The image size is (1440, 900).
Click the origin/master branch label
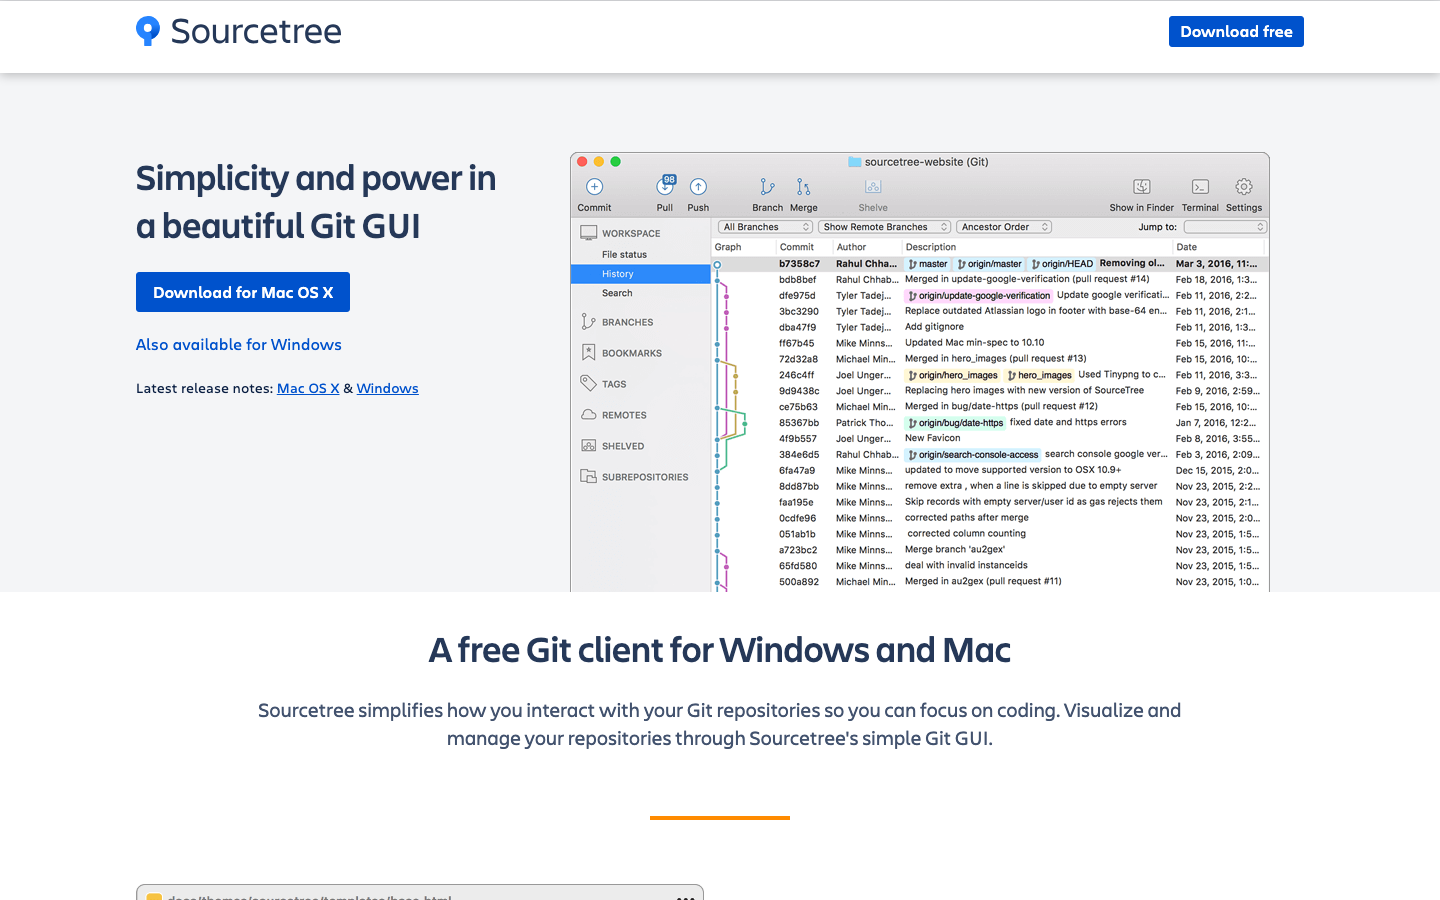click(990, 264)
